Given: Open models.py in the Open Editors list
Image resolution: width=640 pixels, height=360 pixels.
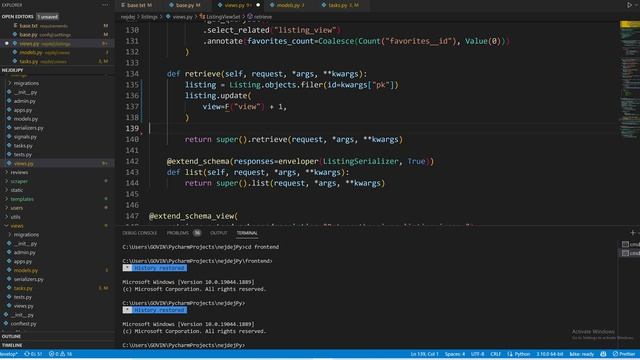Looking at the screenshot, I should click(31, 53).
